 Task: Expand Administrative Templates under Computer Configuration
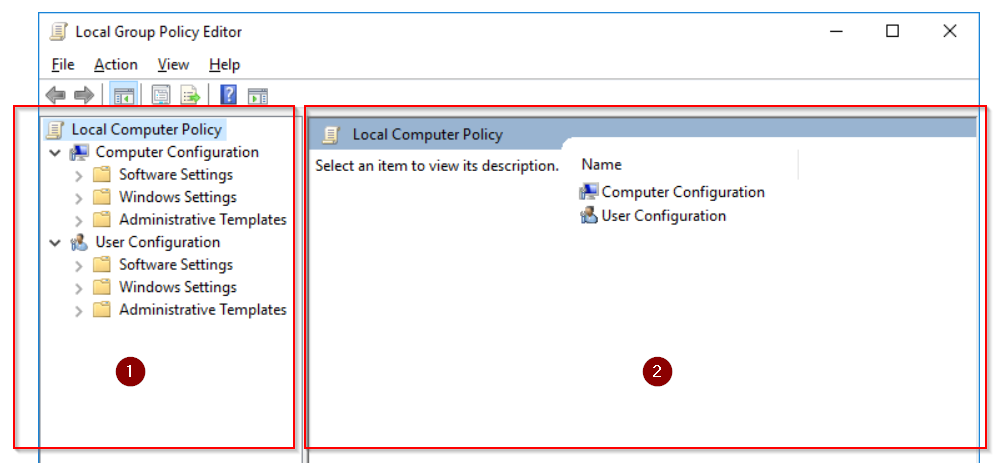79,220
